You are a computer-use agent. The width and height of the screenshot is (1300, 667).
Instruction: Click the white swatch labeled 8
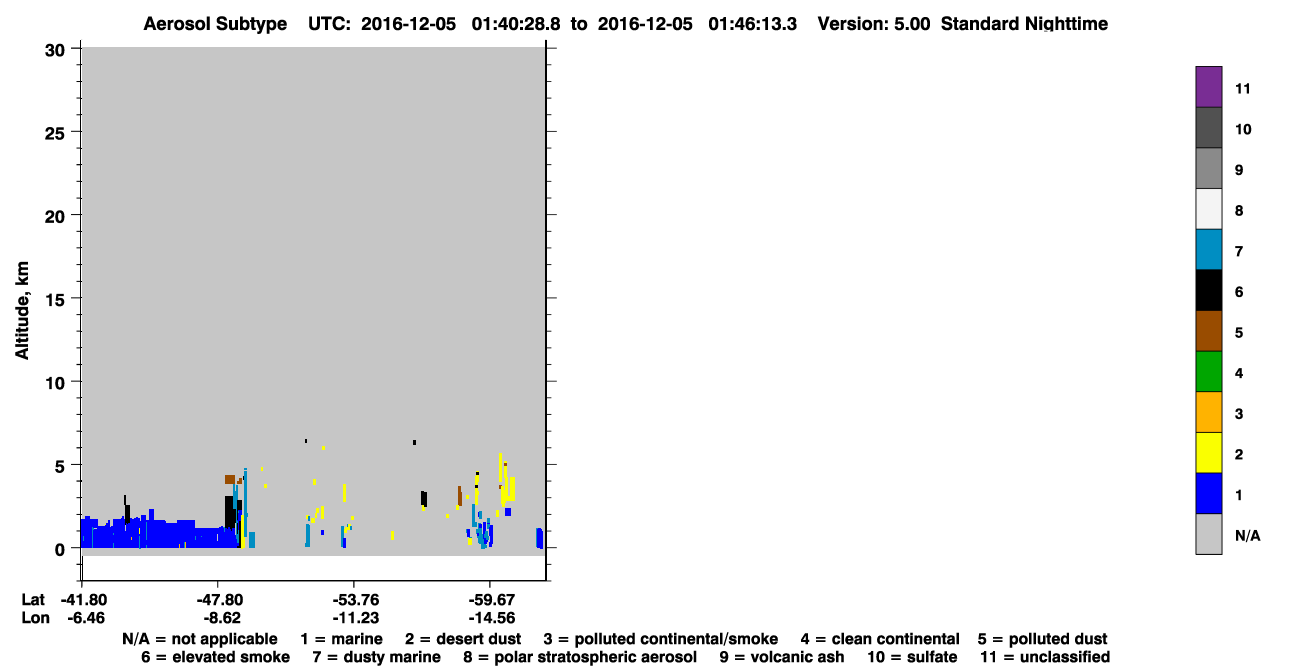coord(1209,209)
